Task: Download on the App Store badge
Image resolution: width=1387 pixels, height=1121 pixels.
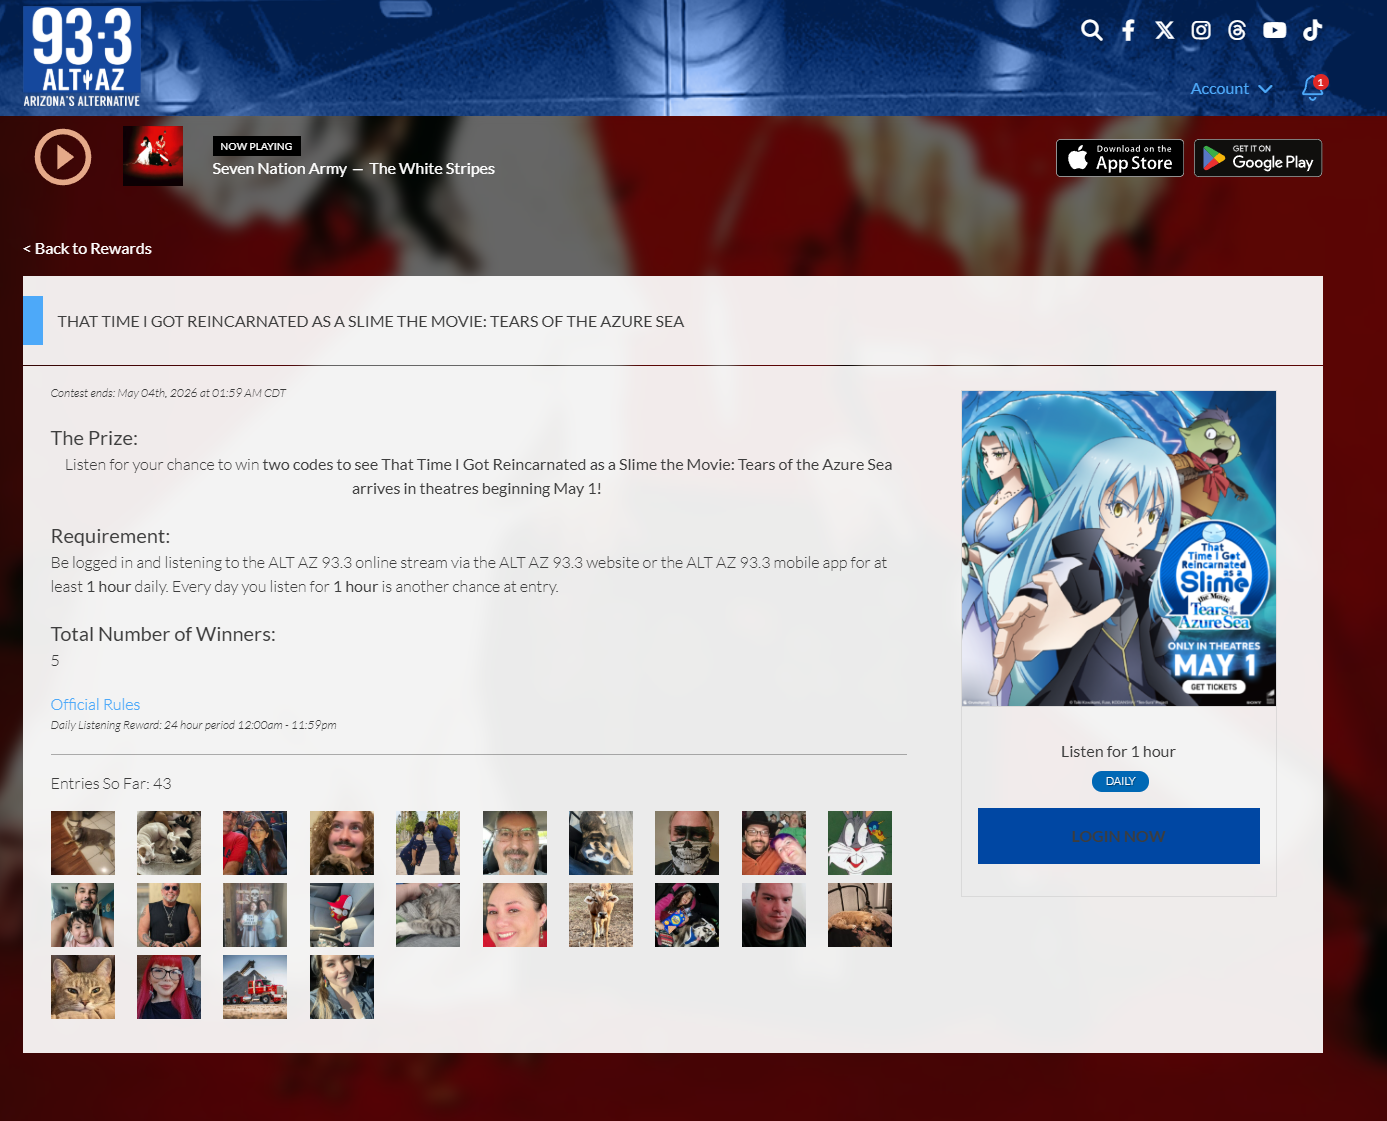Action: tap(1120, 158)
